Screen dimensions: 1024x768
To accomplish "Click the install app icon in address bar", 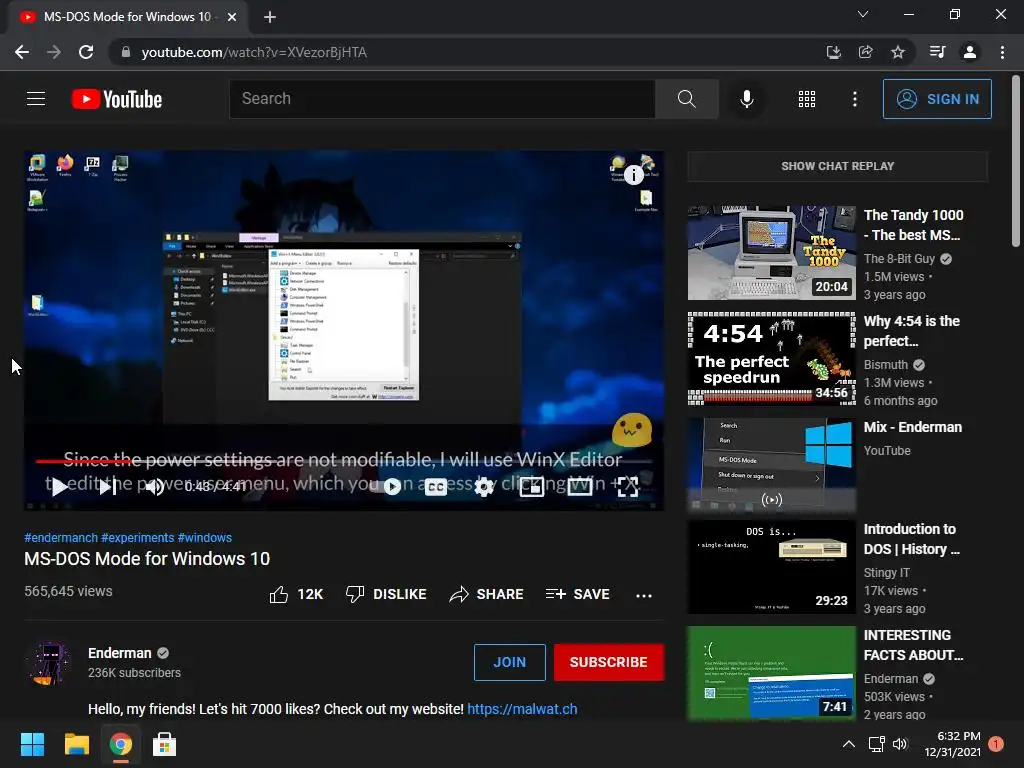I will tap(833, 52).
